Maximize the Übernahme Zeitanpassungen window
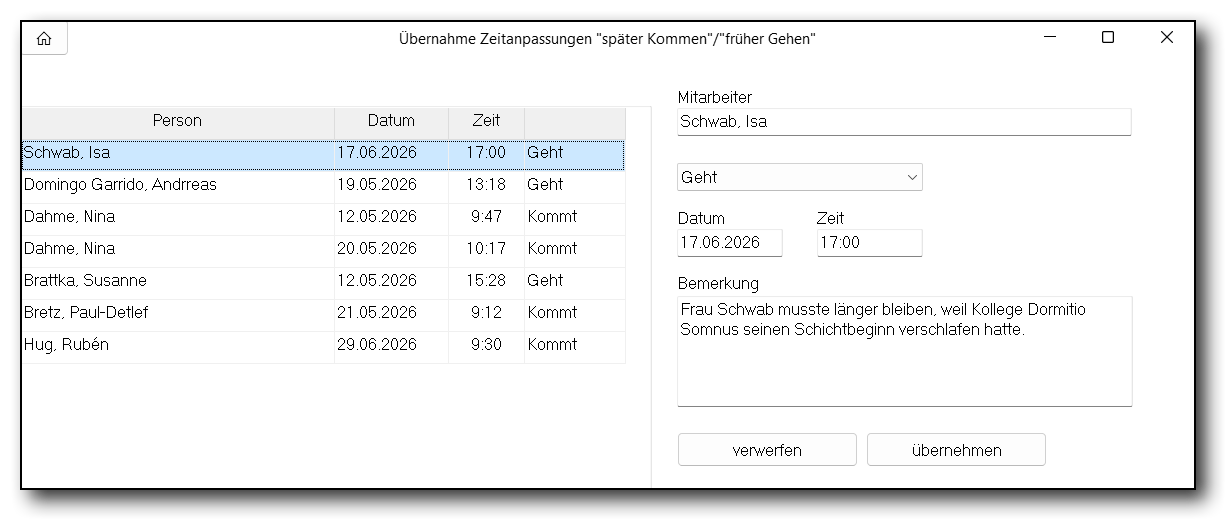 click(1108, 38)
